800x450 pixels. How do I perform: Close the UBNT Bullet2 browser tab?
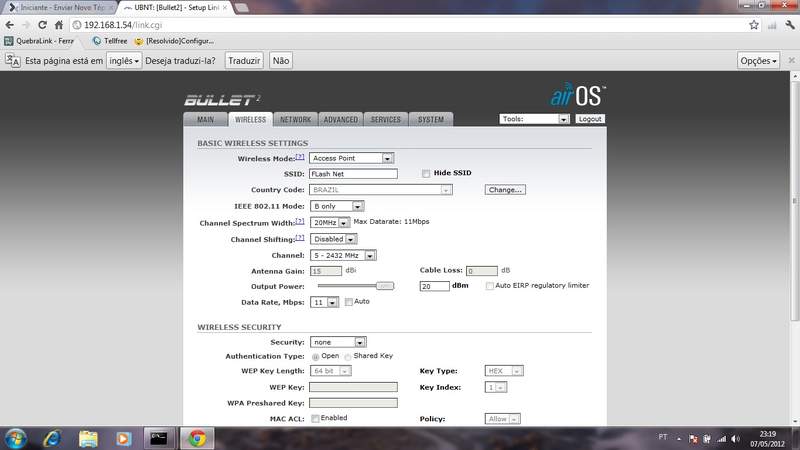(x=225, y=8)
